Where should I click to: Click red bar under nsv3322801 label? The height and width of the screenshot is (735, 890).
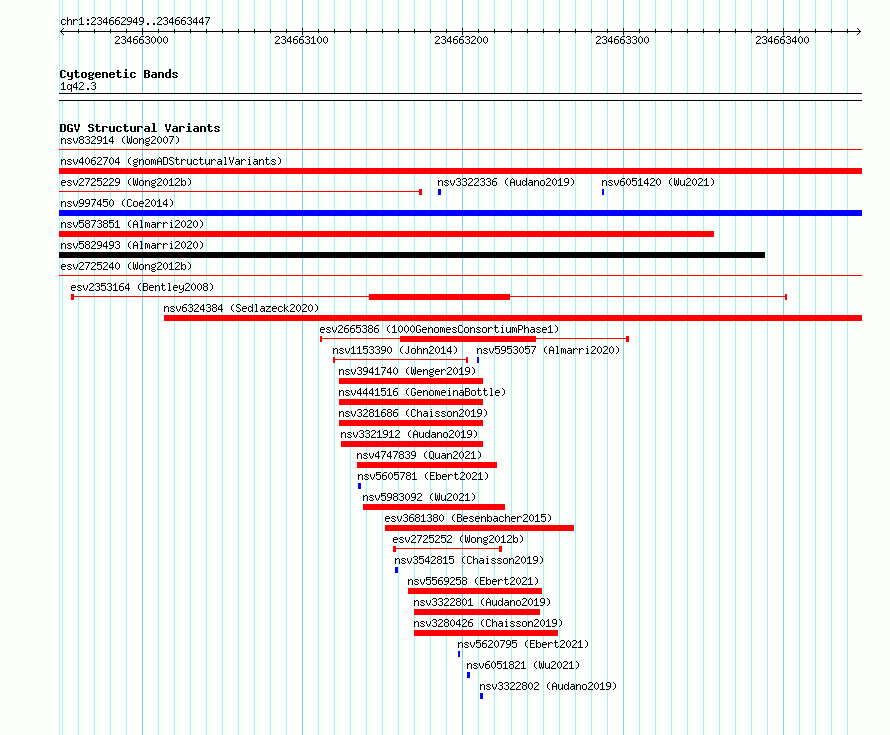477,612
